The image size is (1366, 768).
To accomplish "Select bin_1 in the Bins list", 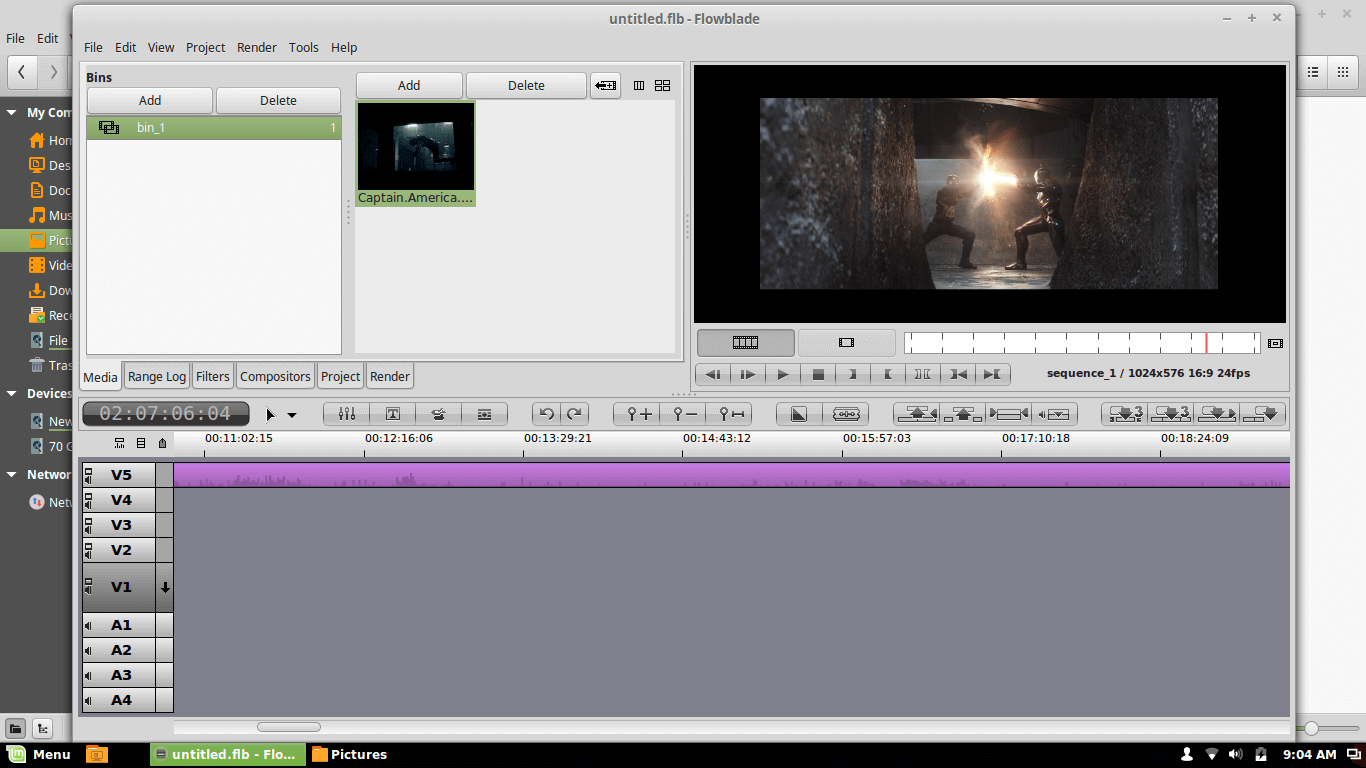I will point(214,128).
